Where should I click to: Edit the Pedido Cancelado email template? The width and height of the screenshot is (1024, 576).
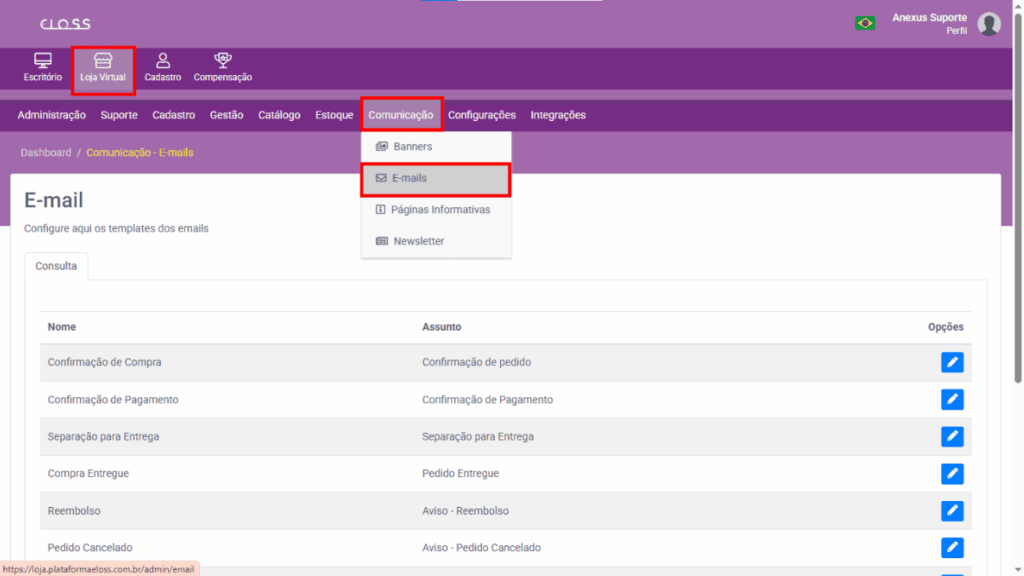click(952, 547)
